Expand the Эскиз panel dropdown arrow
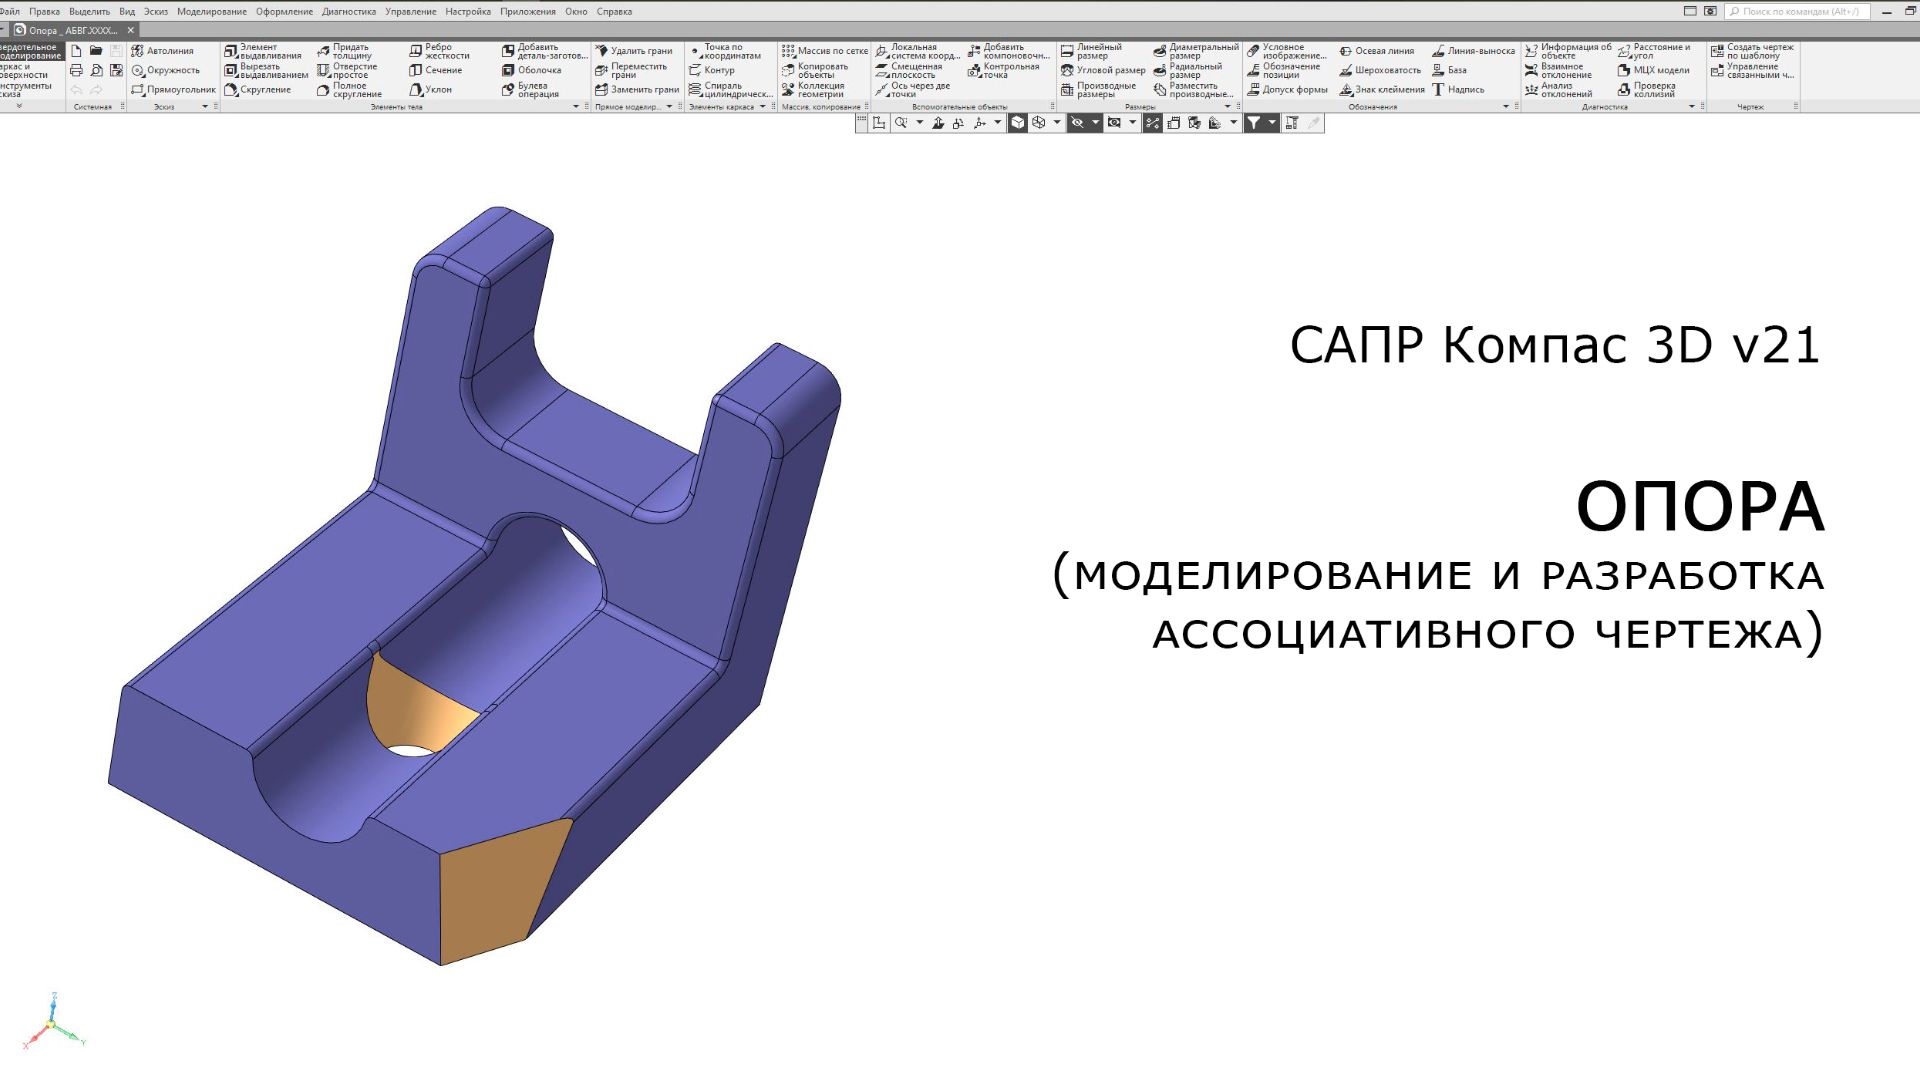 [x=205, y=106]
